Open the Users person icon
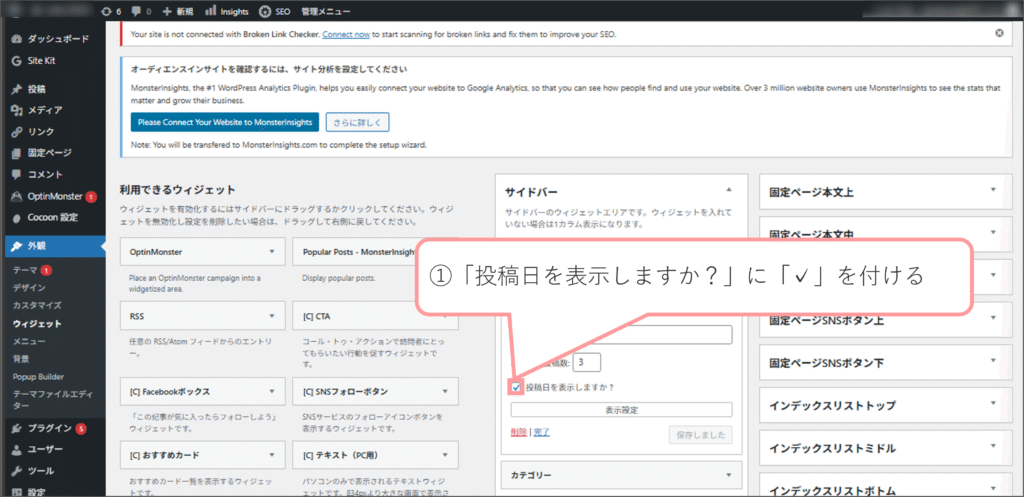 pyautogui.click(x=17, y=449)
